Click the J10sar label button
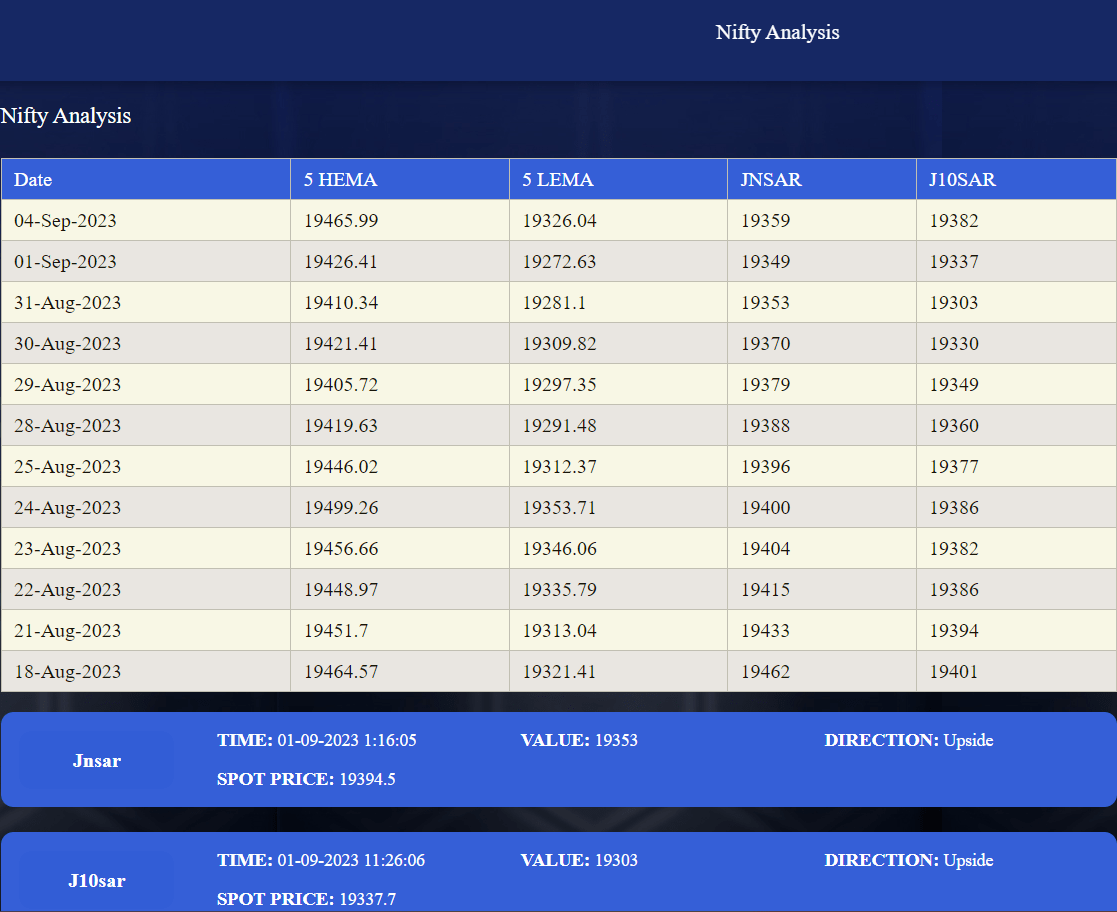 [97, 881]
